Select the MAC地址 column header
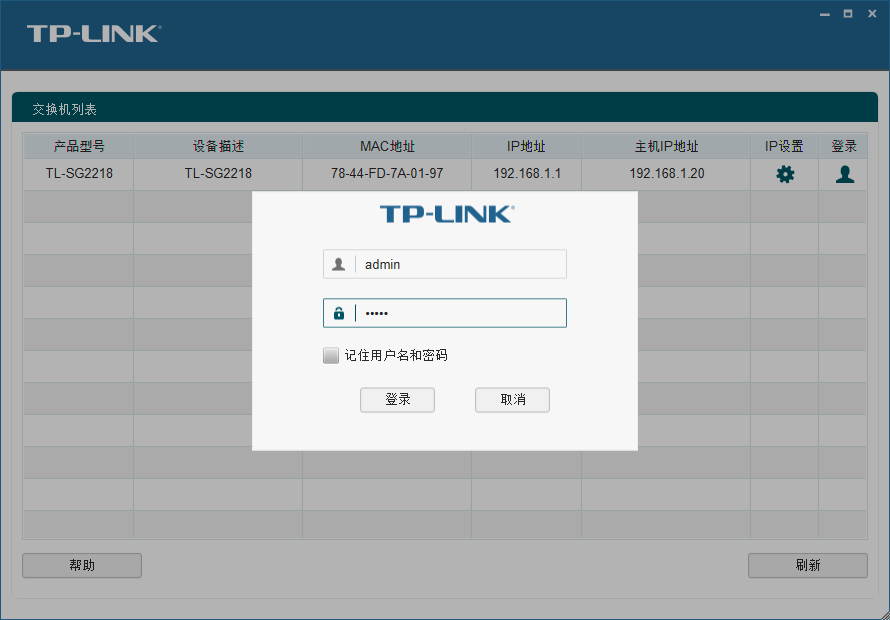Viewport: 890px width, 620px height. coord(387,146)
